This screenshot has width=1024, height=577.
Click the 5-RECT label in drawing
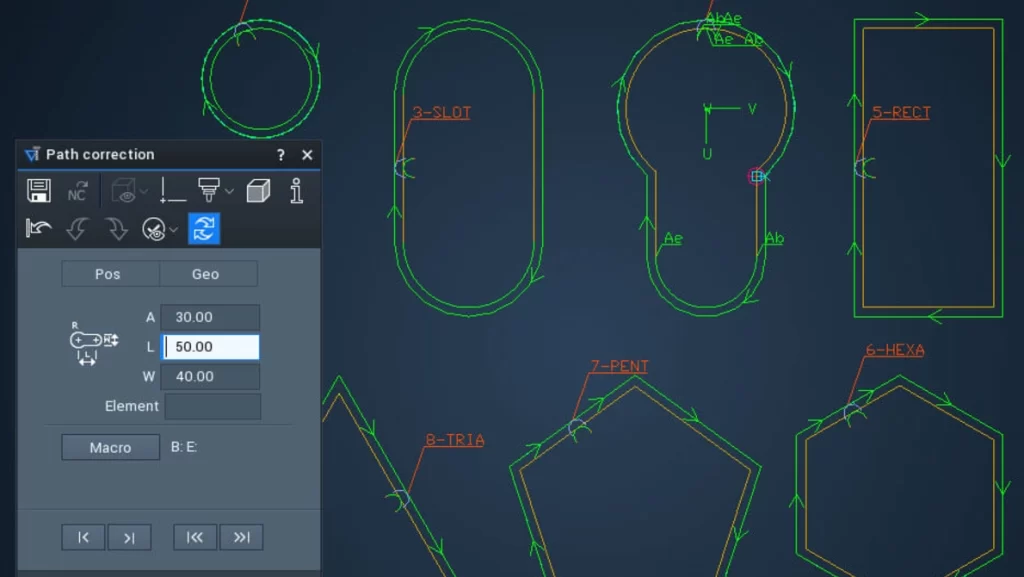pyautogui.click(x=901, y=113)
